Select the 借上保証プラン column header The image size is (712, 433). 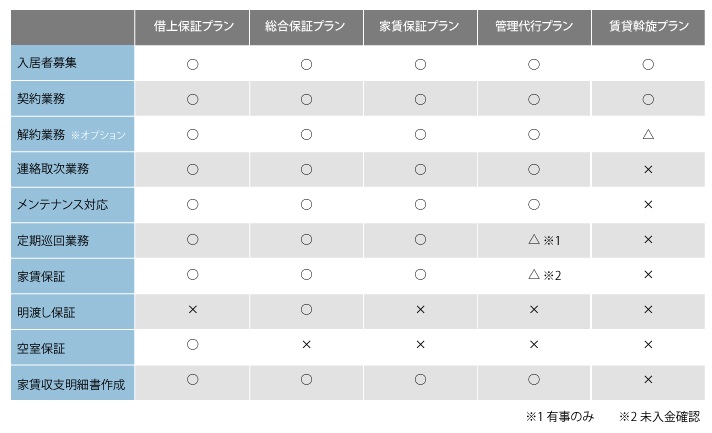pos(192,27)
